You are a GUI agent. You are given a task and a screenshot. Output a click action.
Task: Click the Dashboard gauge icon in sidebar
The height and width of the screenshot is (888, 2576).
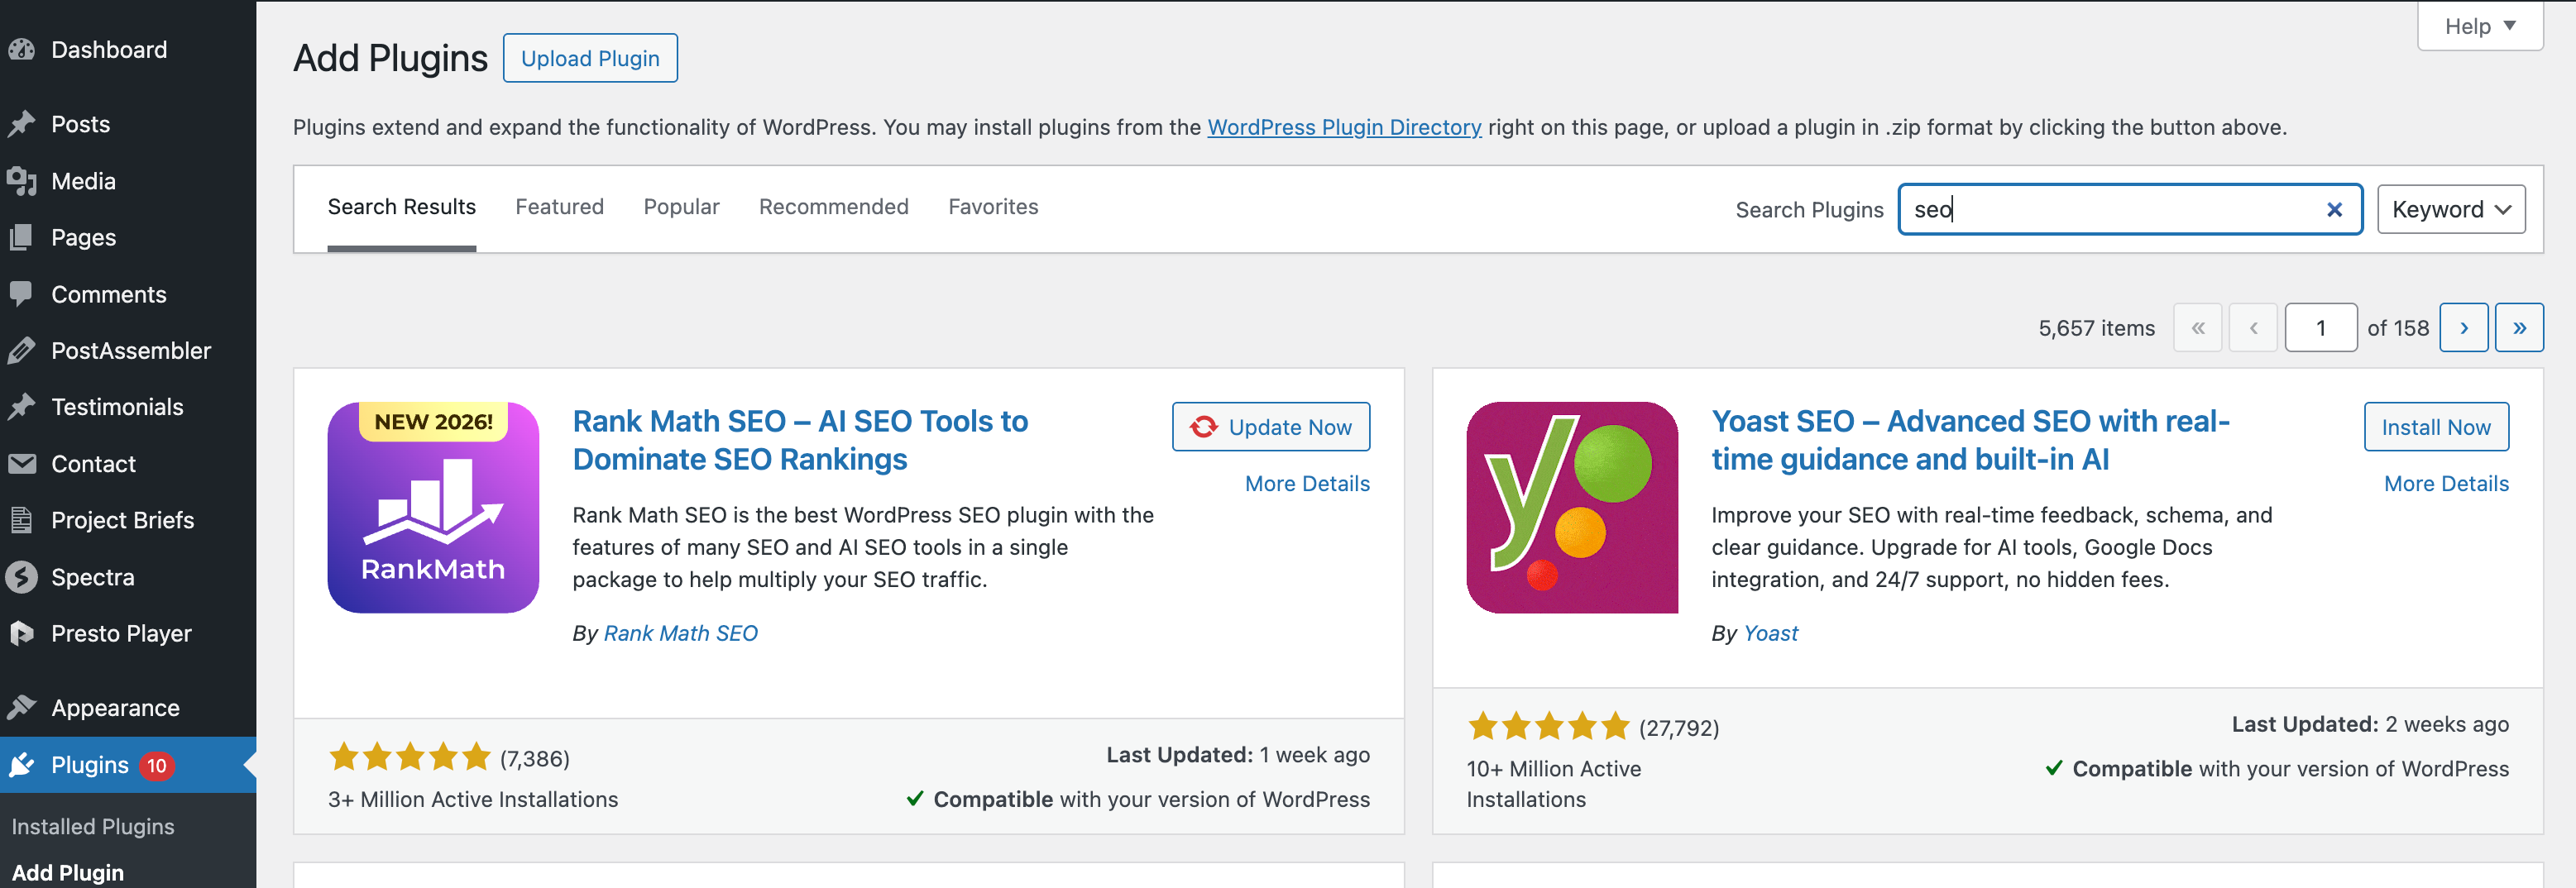click(x=22, y=49)
